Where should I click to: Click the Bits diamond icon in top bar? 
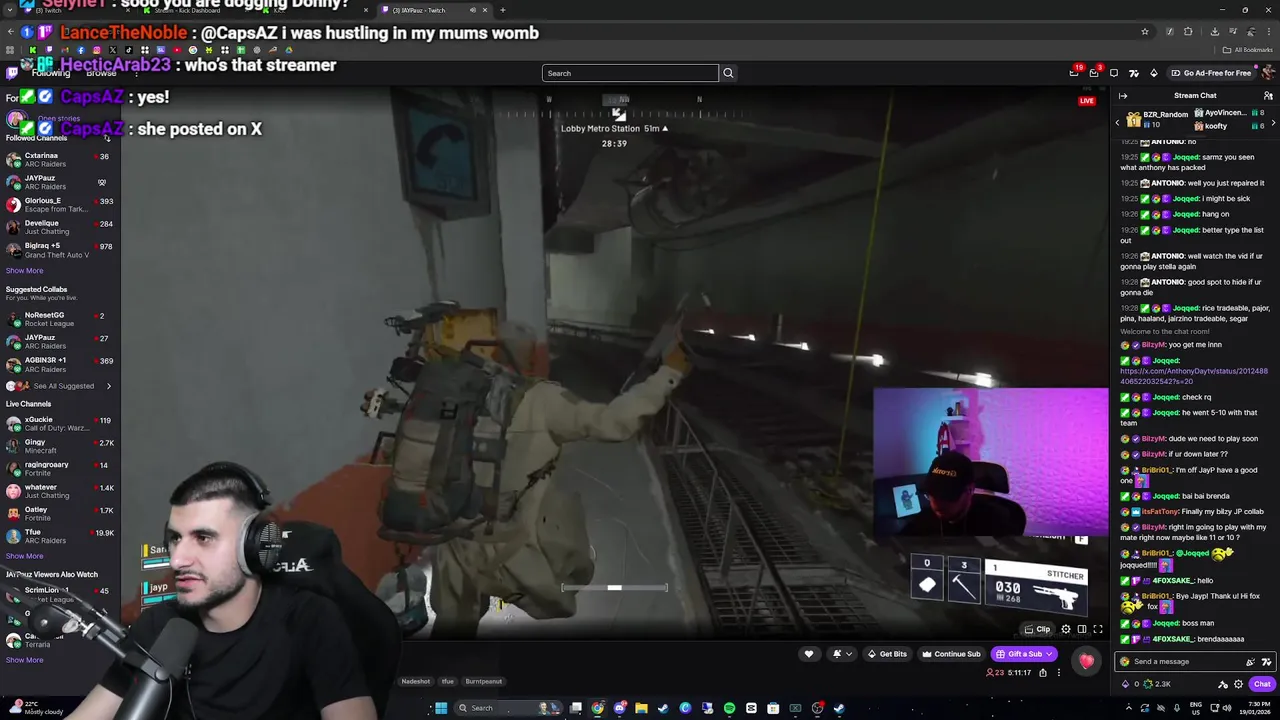click(x=1153, y=73)
